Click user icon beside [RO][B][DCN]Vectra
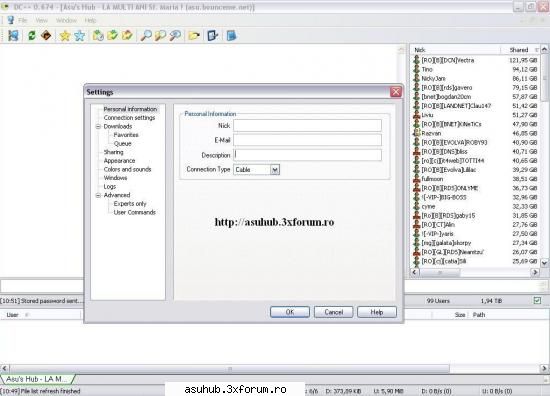This screenshot has height=396, width=550. pyautogui.click(x=416, y=60)
